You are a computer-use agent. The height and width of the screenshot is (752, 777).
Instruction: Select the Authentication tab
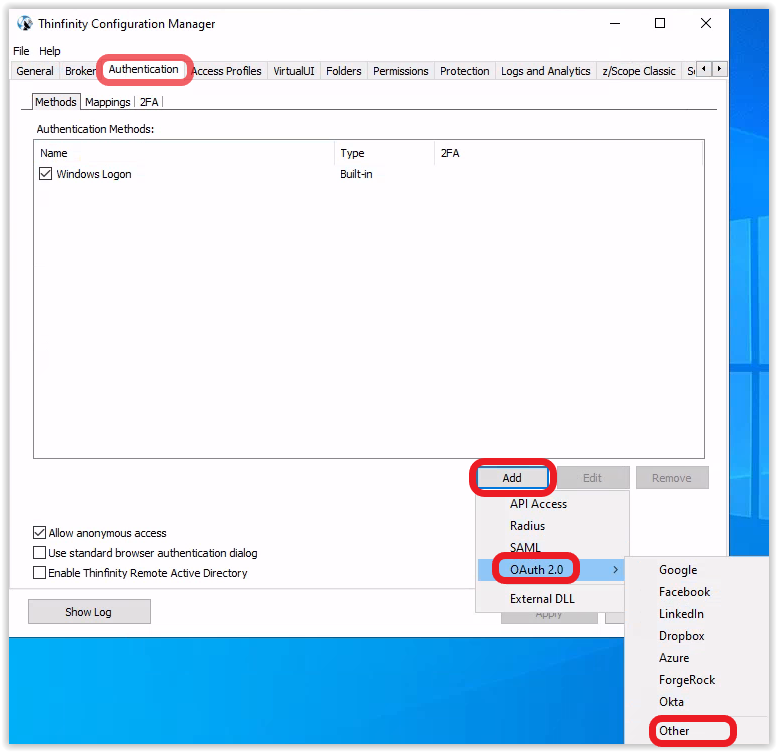143,69
